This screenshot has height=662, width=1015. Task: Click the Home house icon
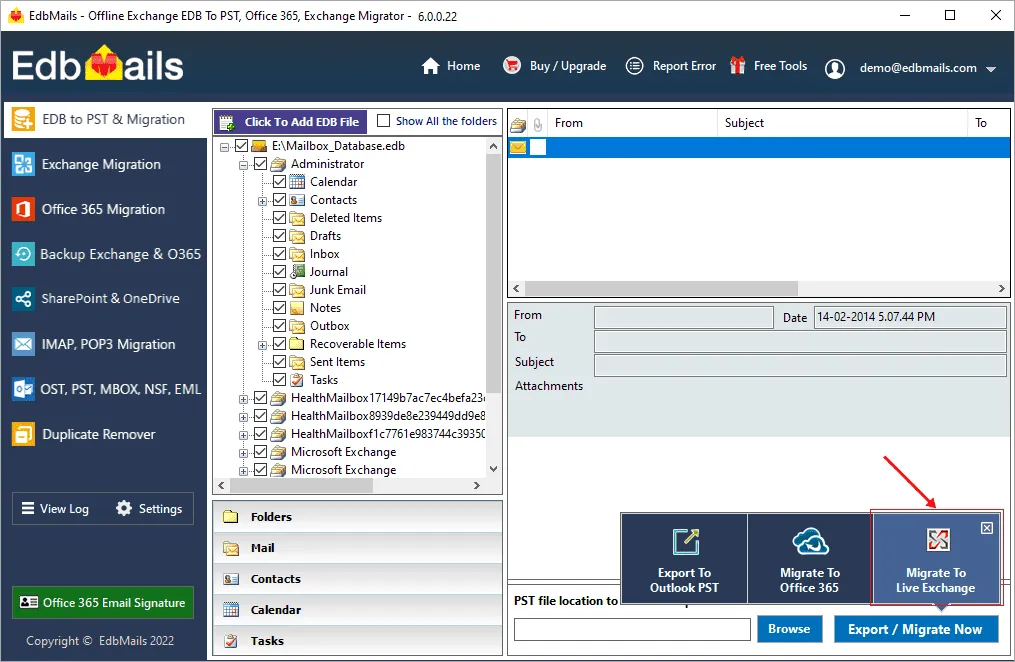(x=430, y=66)
